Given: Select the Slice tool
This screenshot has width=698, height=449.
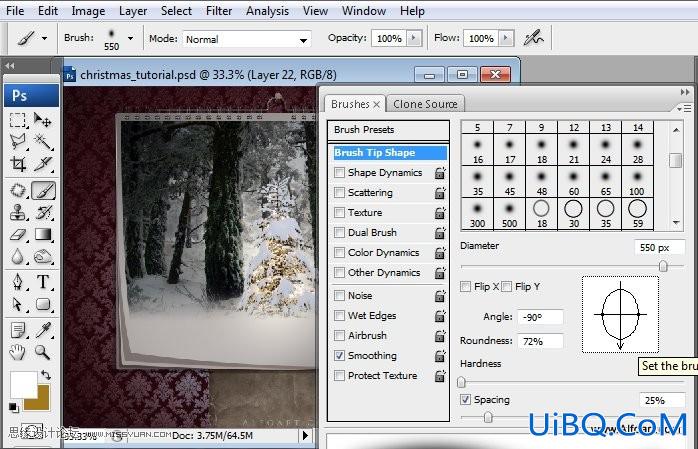Looking at the screenshot, I should click(43, 164).
